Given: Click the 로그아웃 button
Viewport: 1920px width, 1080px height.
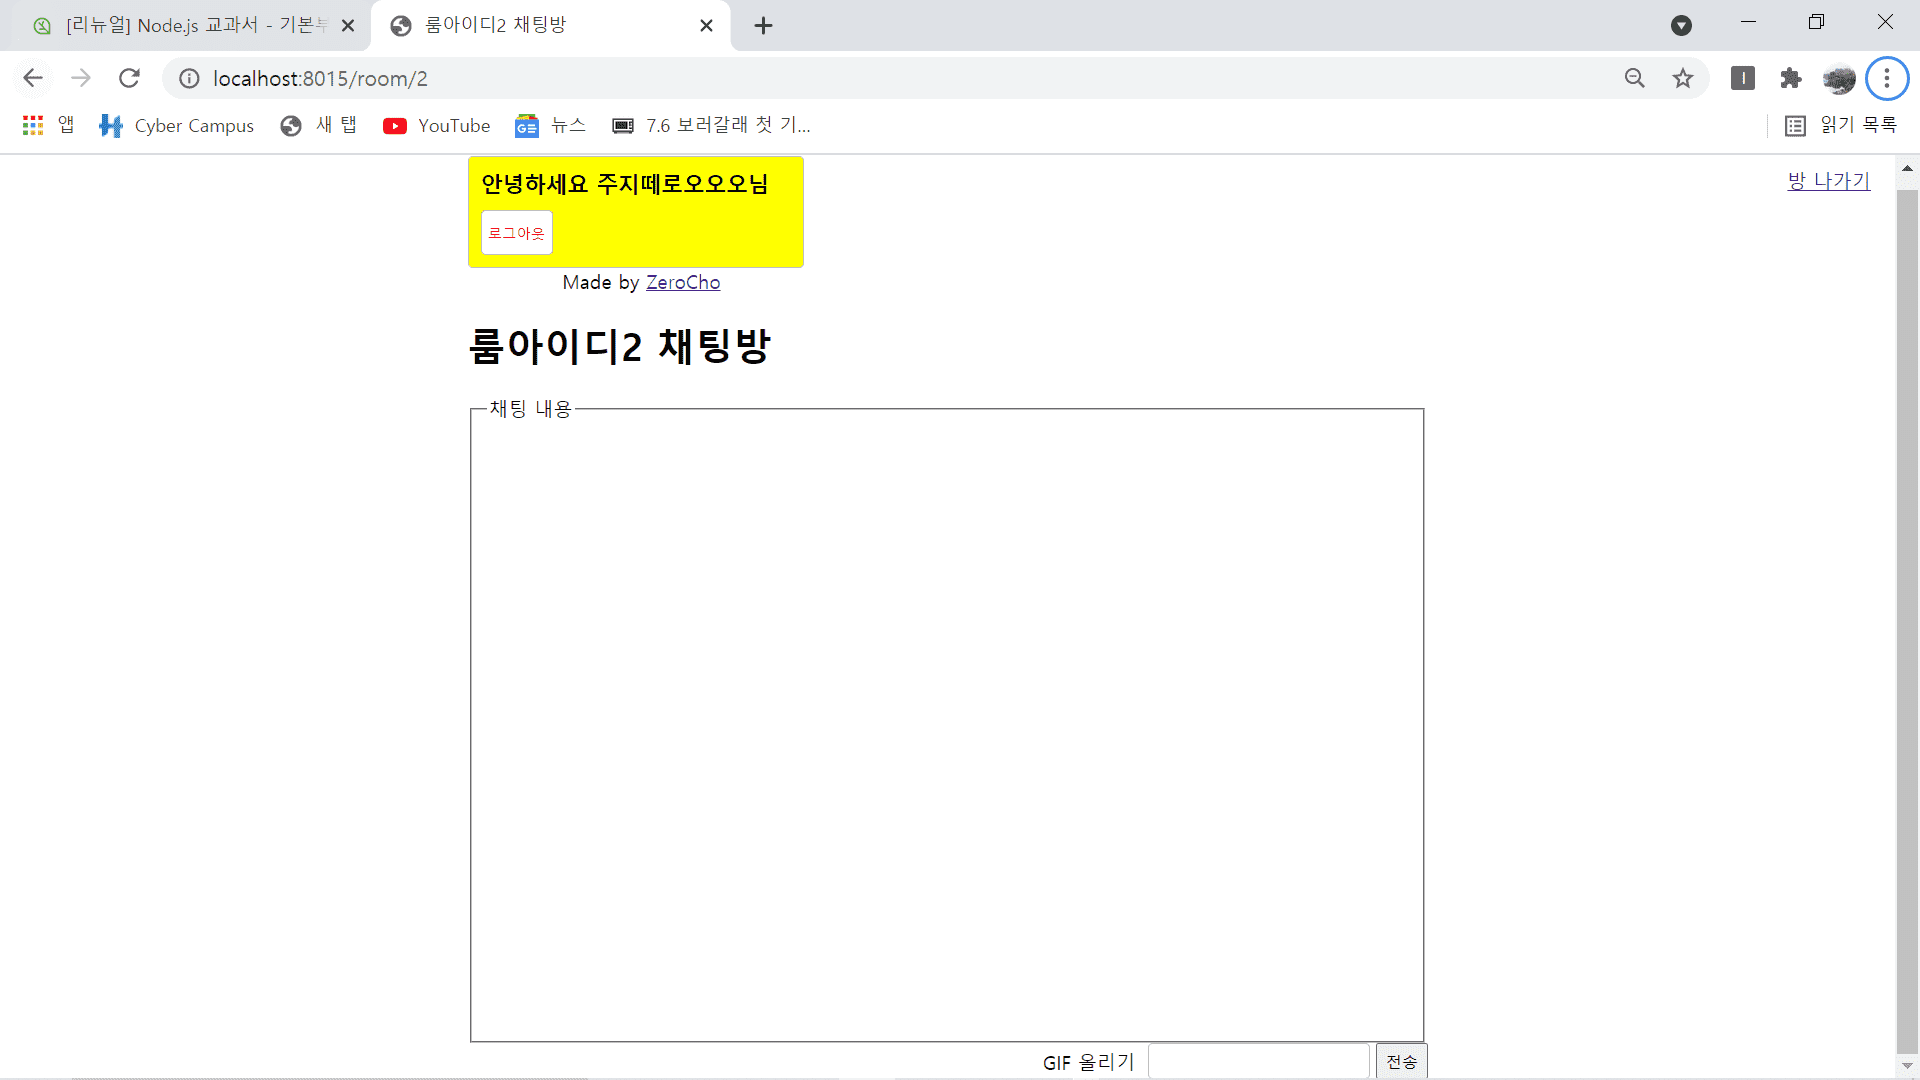Looking at the screenshot, I should pos(516,233).
